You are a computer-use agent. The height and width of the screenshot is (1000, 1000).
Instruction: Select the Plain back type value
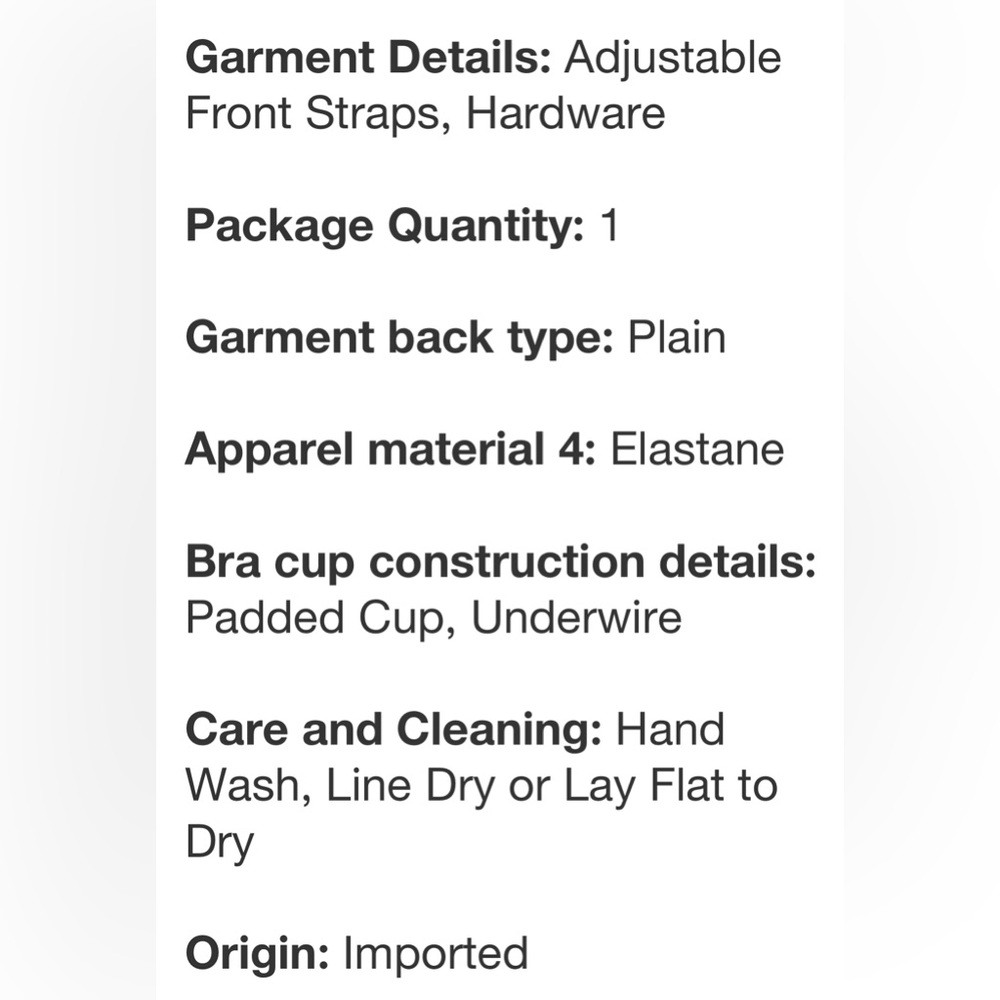click(676, 338)
